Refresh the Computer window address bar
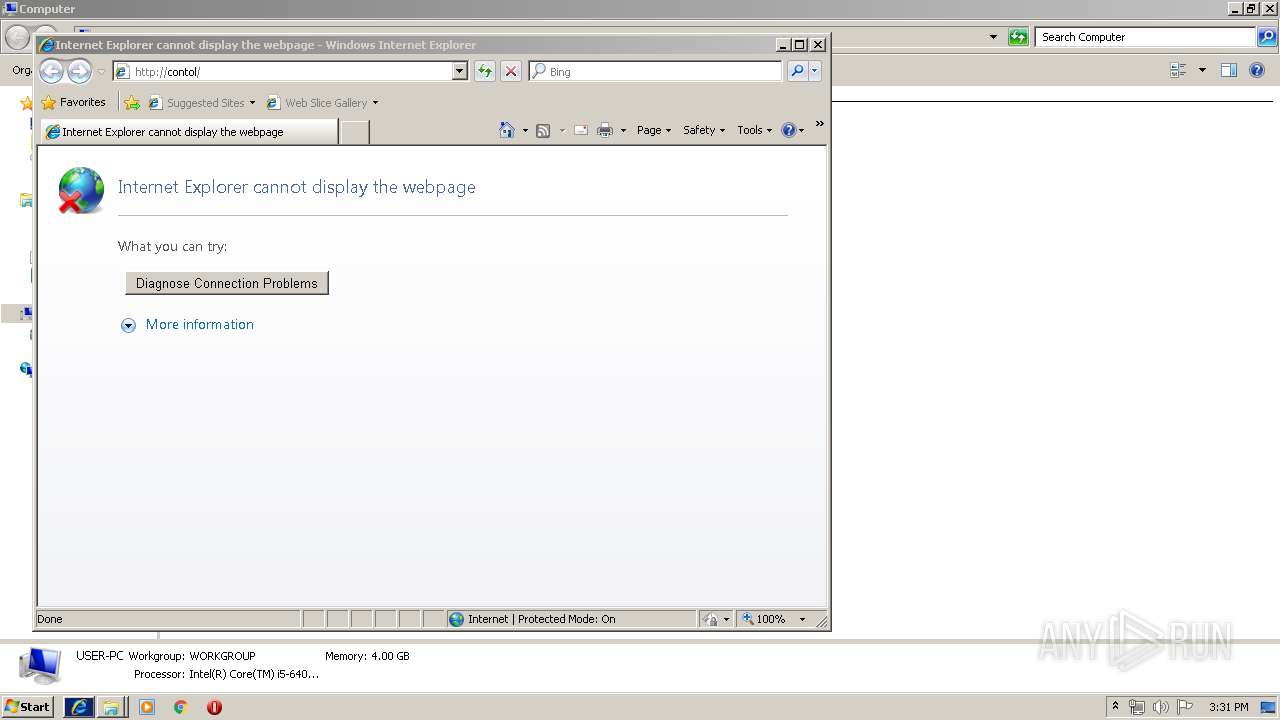1280x720 pixels. coord(1018,37)
